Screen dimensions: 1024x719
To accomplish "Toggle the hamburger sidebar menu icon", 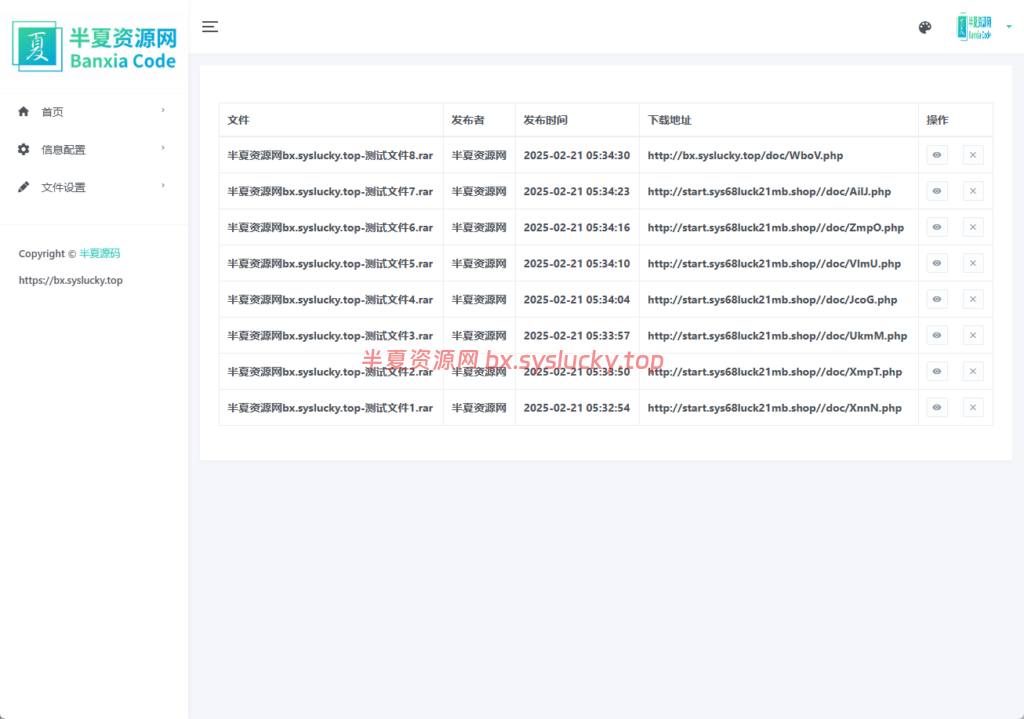I will tap(210, 27).
